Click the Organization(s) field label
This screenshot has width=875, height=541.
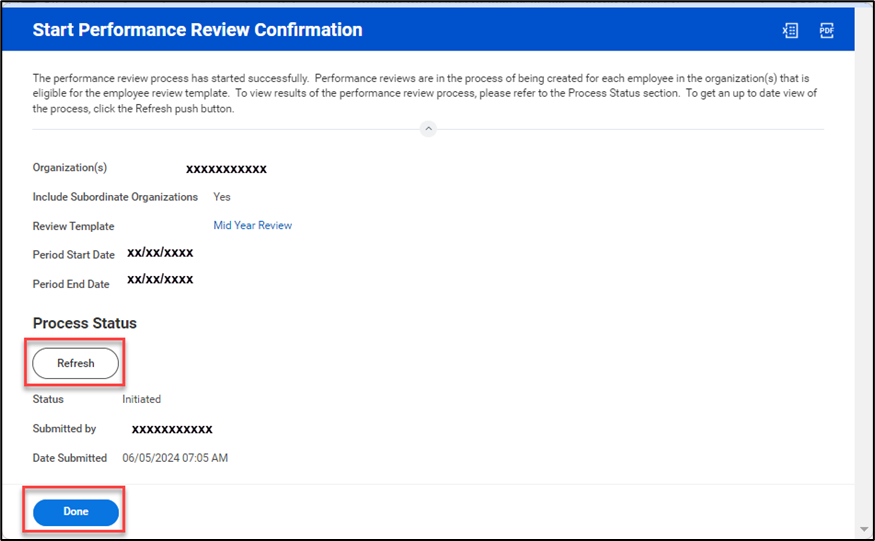pos(69,168)
